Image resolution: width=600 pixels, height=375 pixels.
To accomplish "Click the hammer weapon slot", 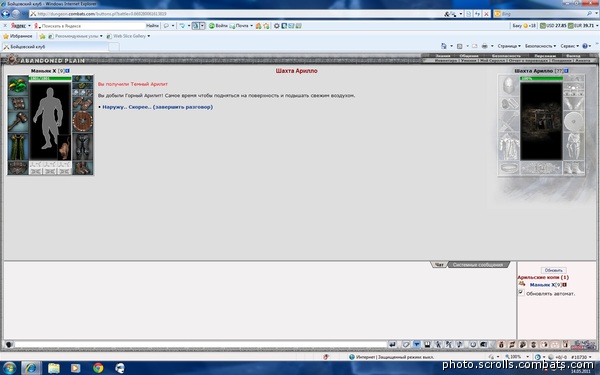I will pyautogui.click(x=18, y=122).
